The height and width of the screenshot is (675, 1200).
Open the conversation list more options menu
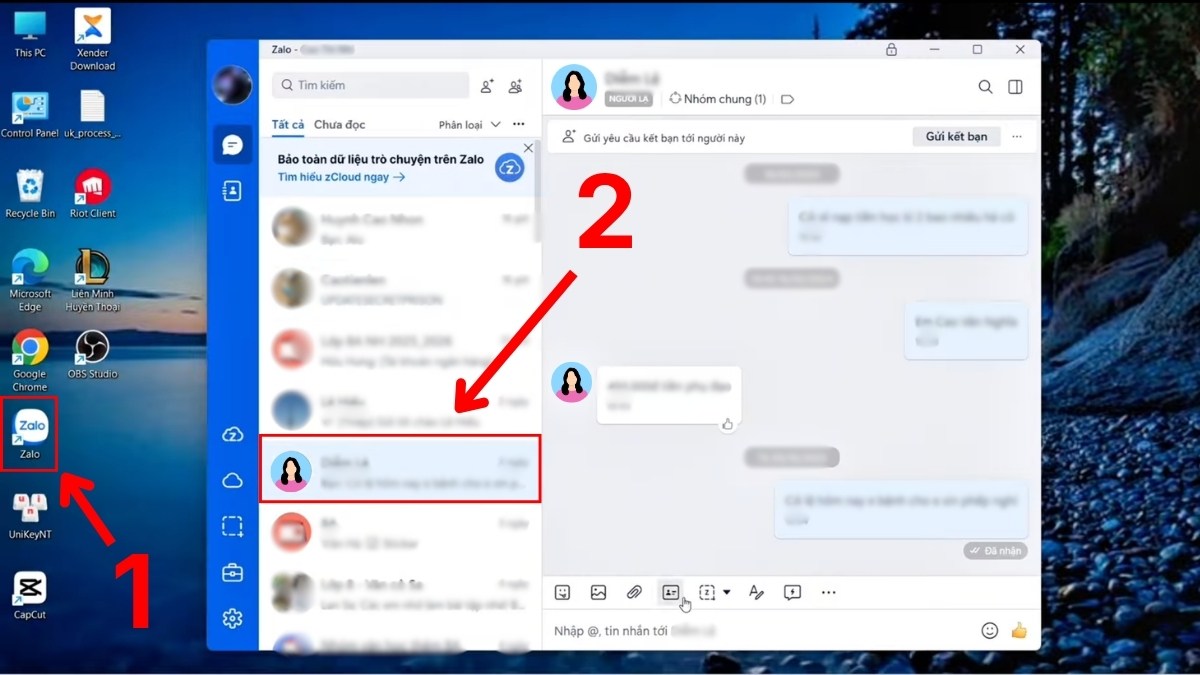click(x=518, y=124)
